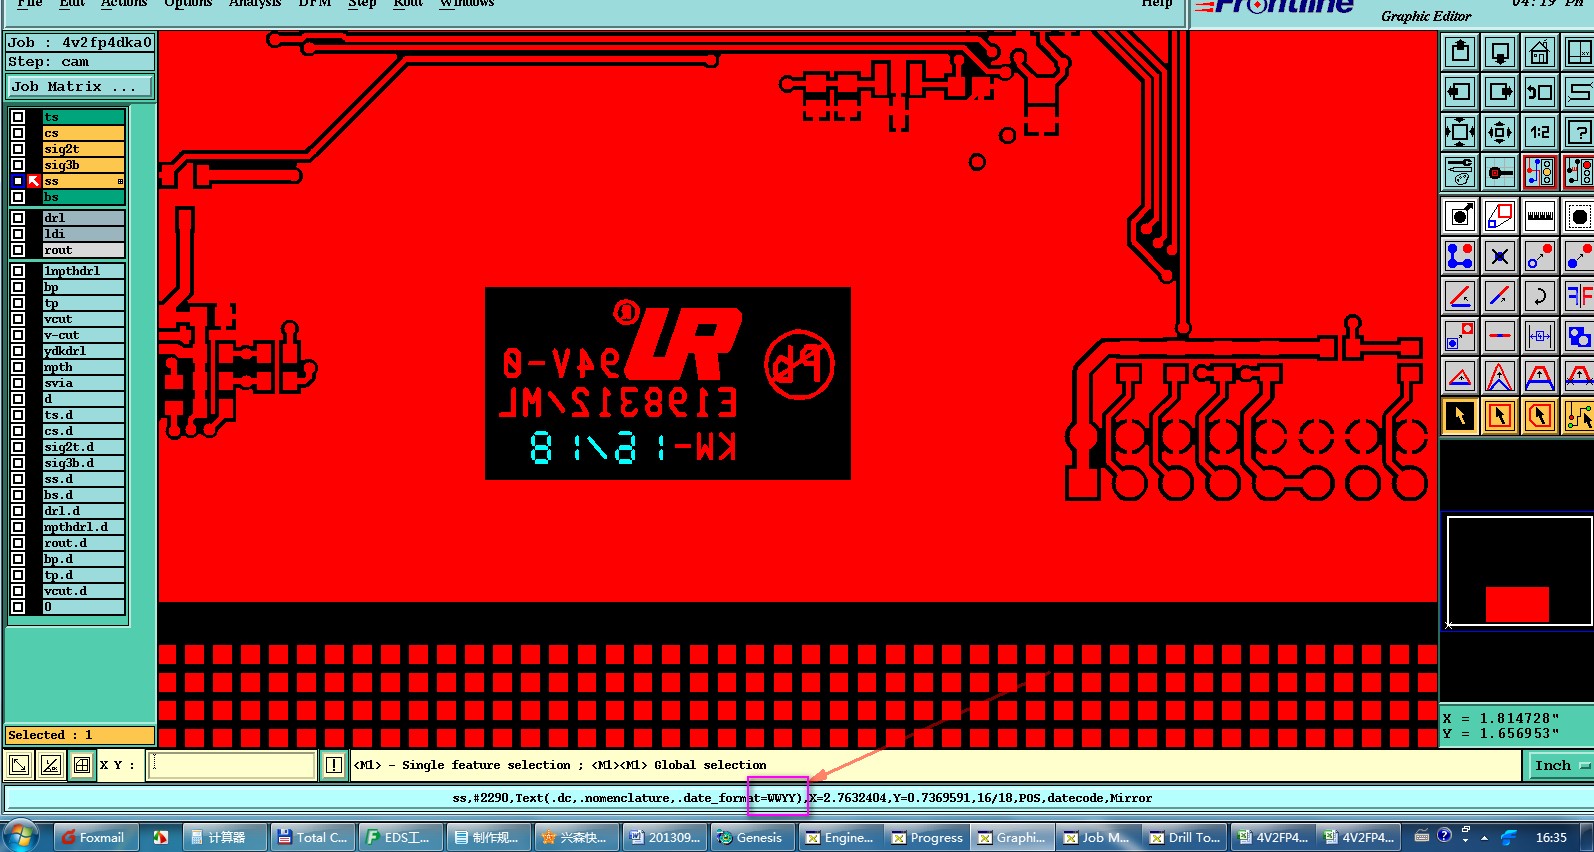Open the Rout menu
1594x852 pixels.
(x=408, y=4)
